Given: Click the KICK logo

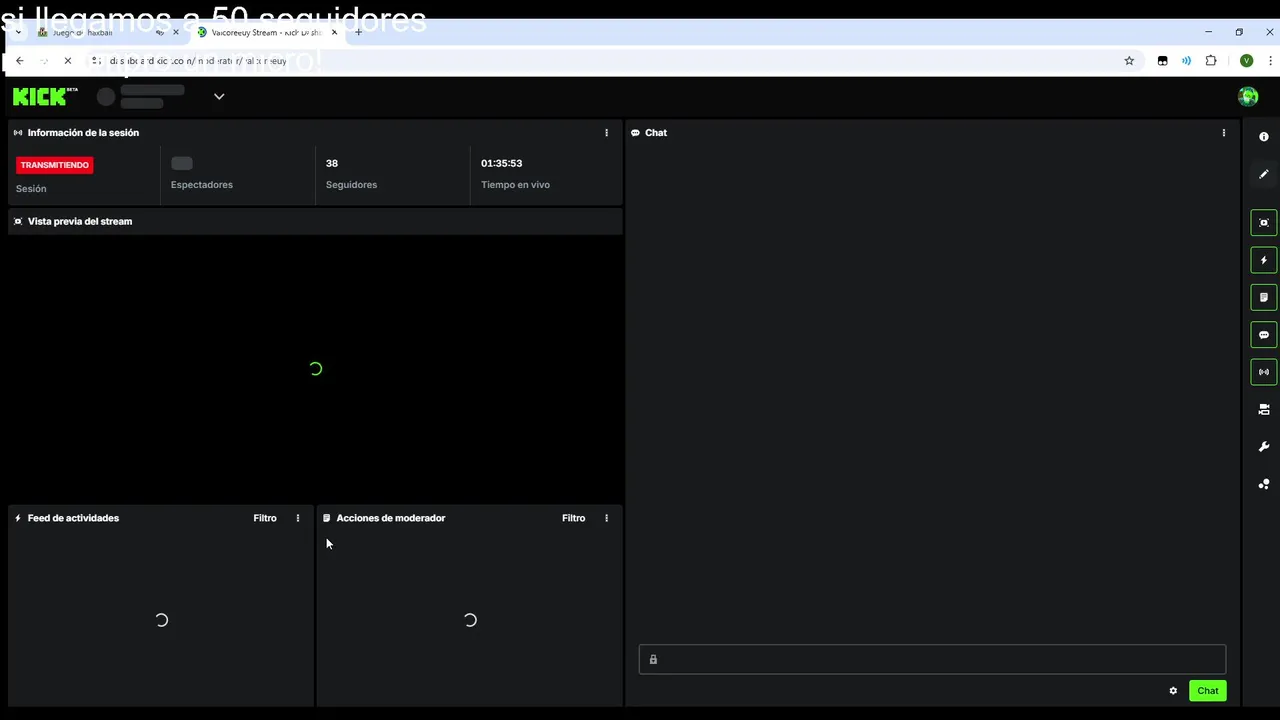Looking at the screenshot, I should coord(45,96).
